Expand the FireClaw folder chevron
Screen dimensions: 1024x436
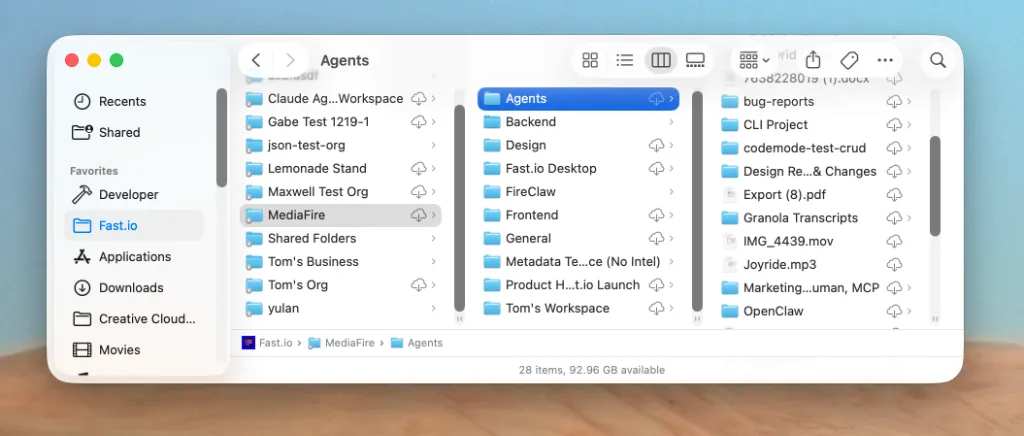tap(671, 192)
